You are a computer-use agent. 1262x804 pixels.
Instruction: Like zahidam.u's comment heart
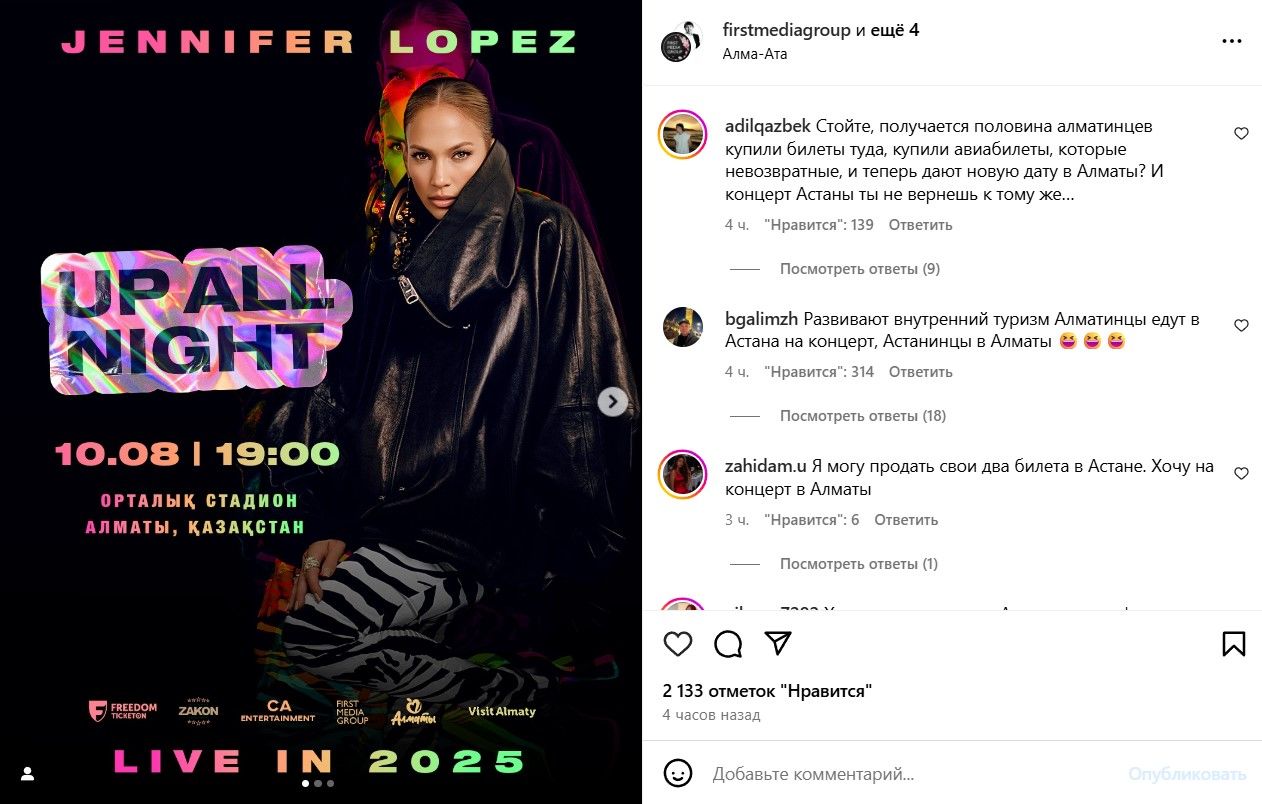click(x=1241, y=473)
